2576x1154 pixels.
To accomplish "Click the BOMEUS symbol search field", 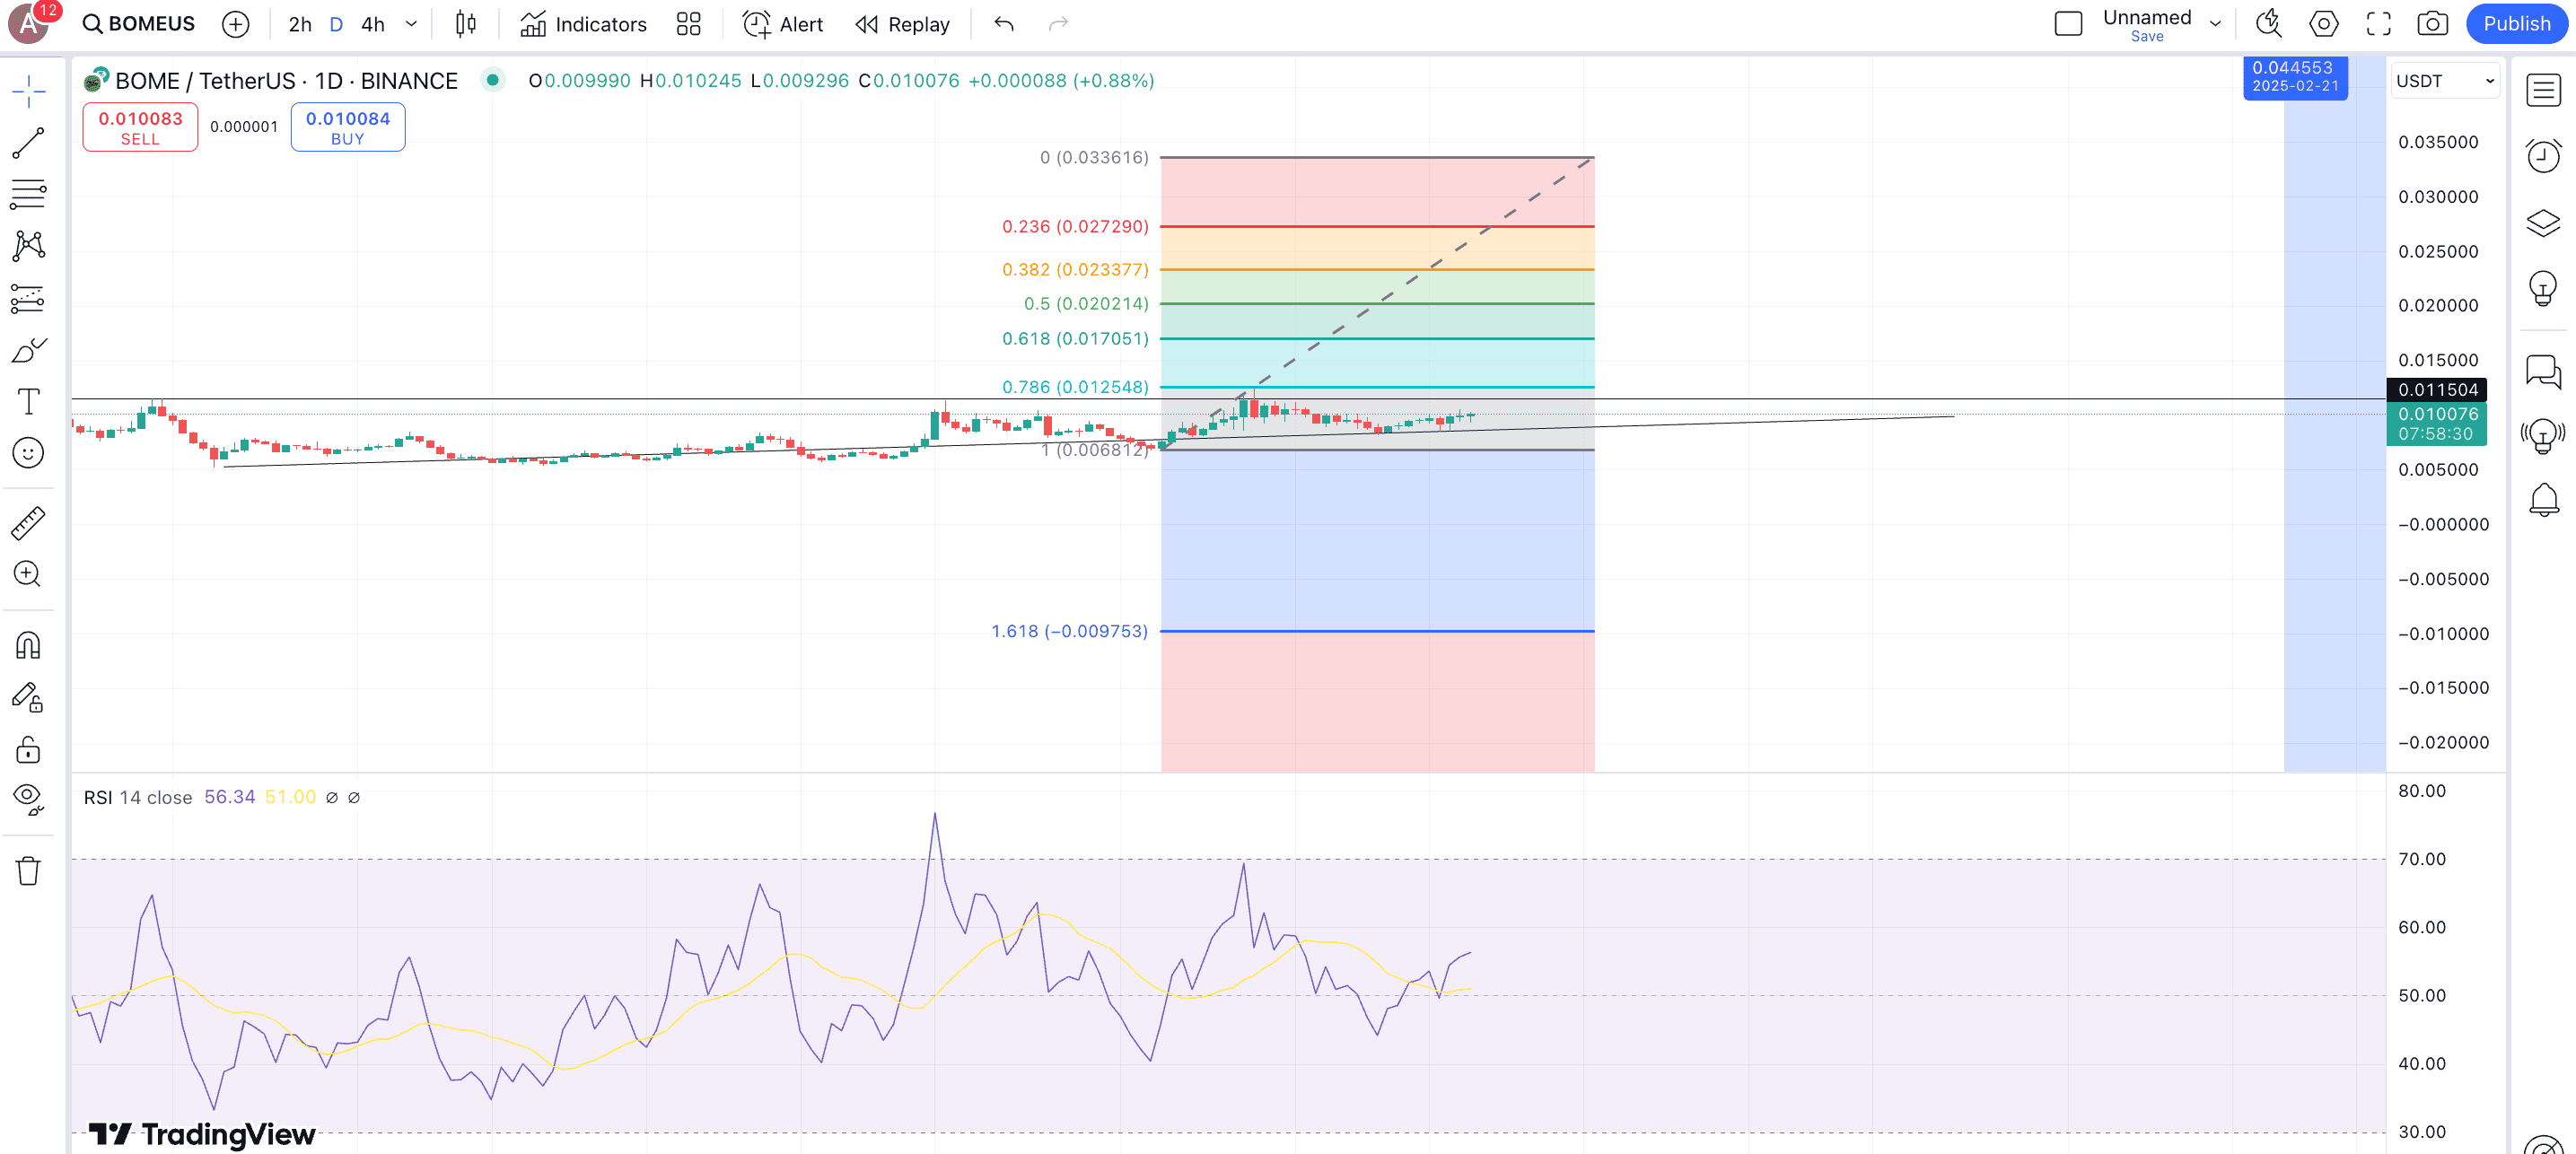I will coord(140,24).
